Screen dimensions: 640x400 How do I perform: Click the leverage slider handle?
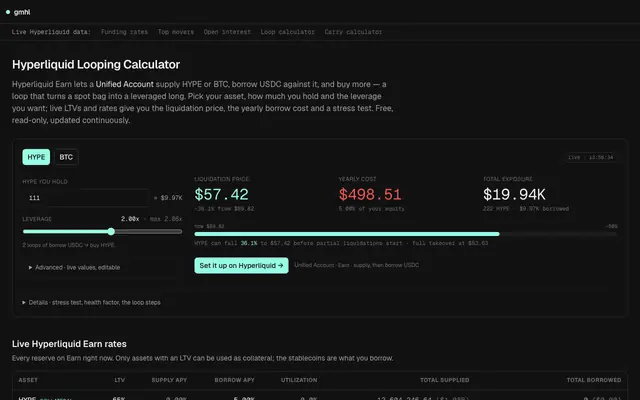point(111,231)
